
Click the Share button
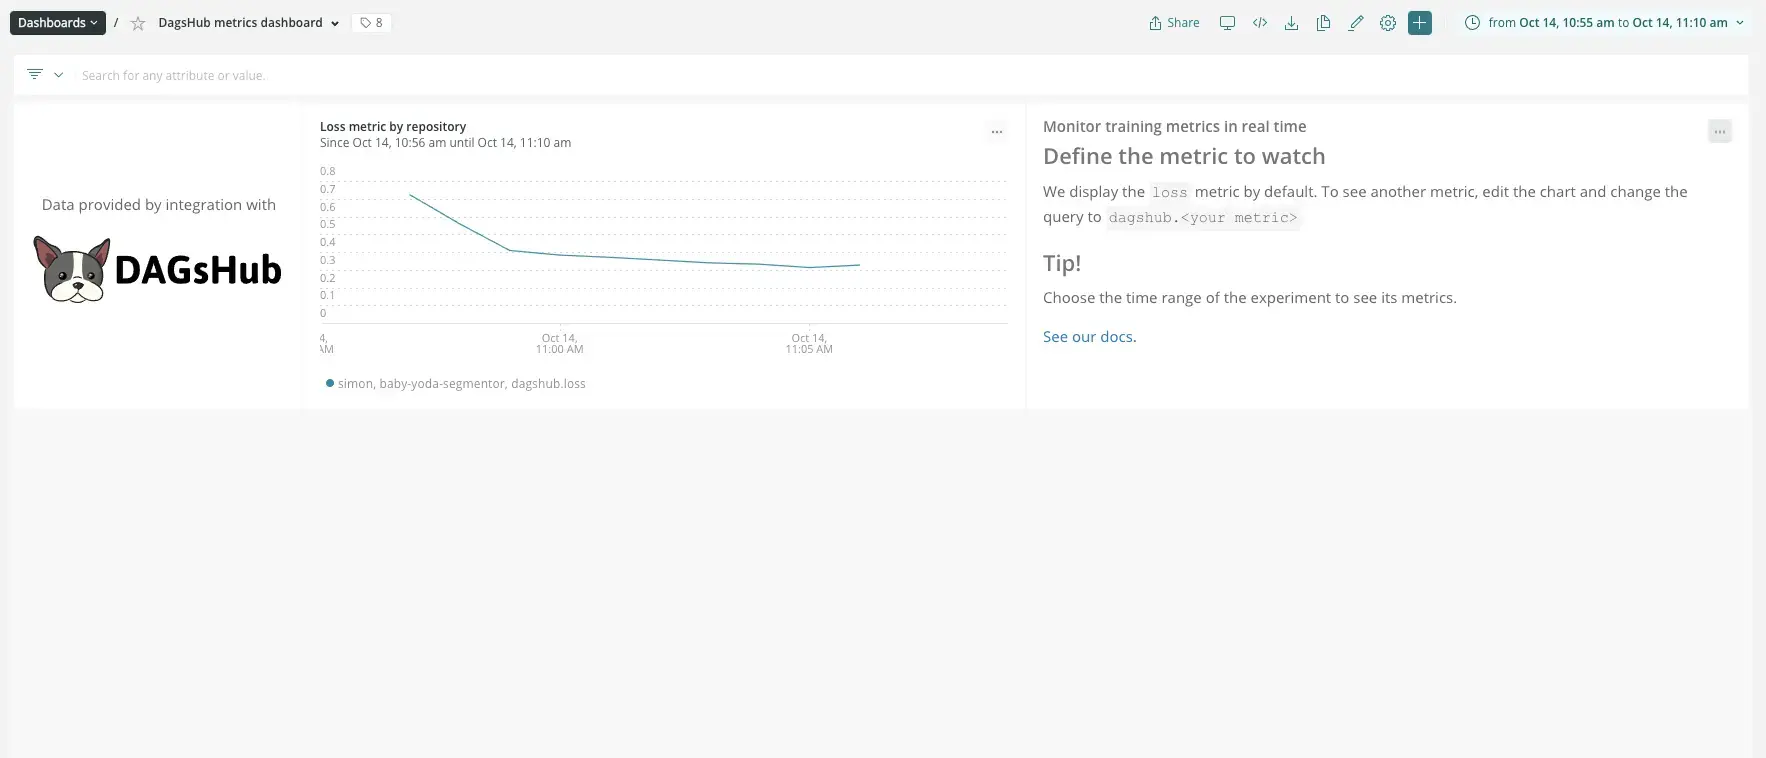(x=1174, y=23)
